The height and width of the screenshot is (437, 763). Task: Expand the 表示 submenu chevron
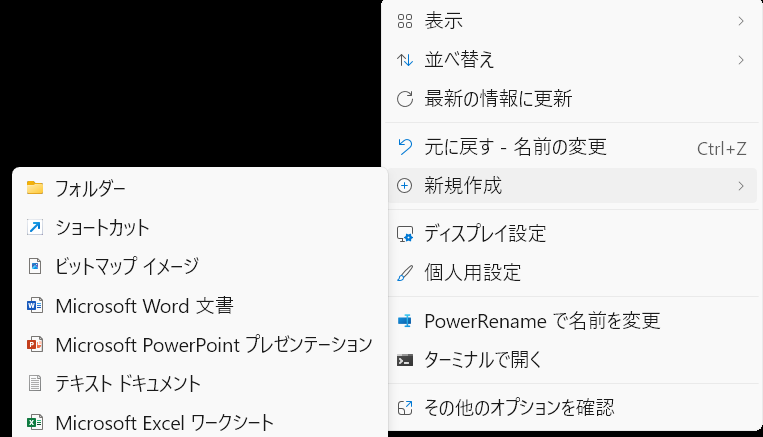pos(741,21)
